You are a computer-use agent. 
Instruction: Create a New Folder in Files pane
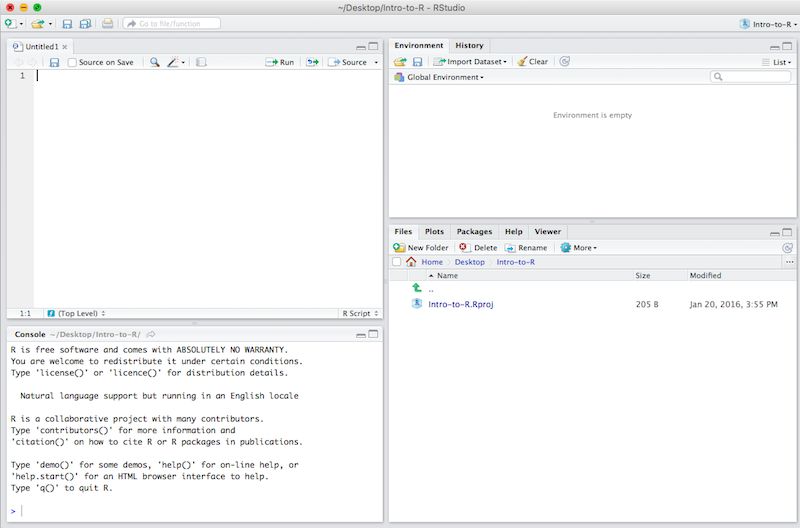421,247
